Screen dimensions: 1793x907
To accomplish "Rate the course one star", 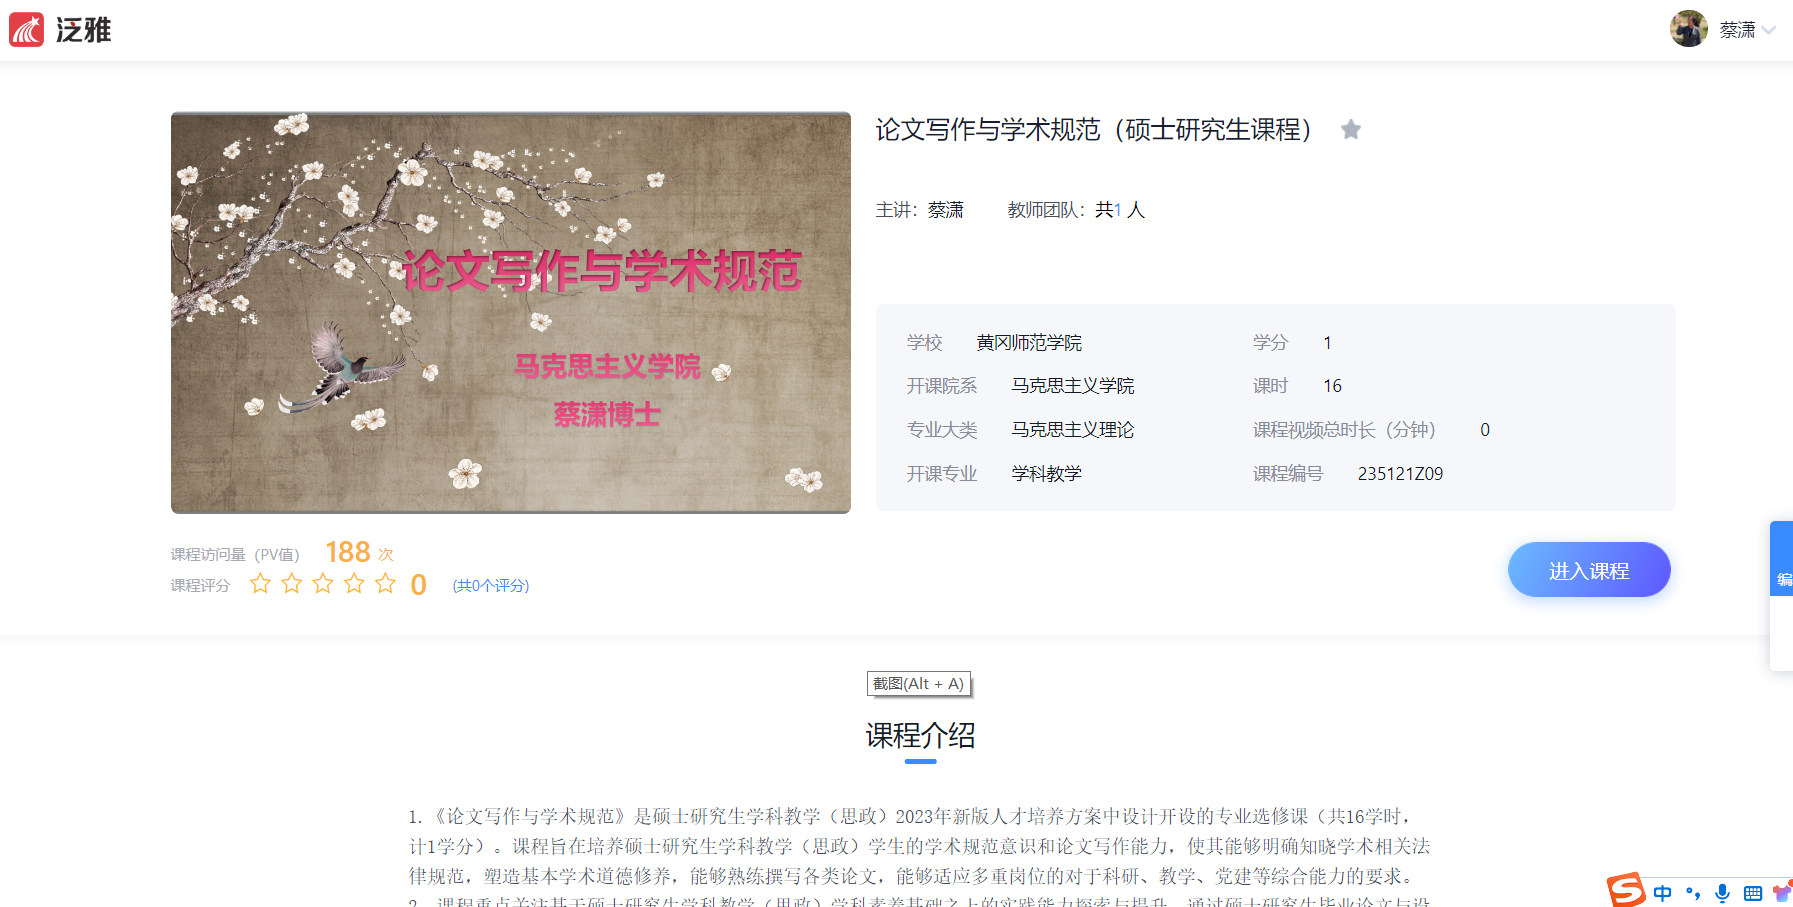I will click(260, 583).
